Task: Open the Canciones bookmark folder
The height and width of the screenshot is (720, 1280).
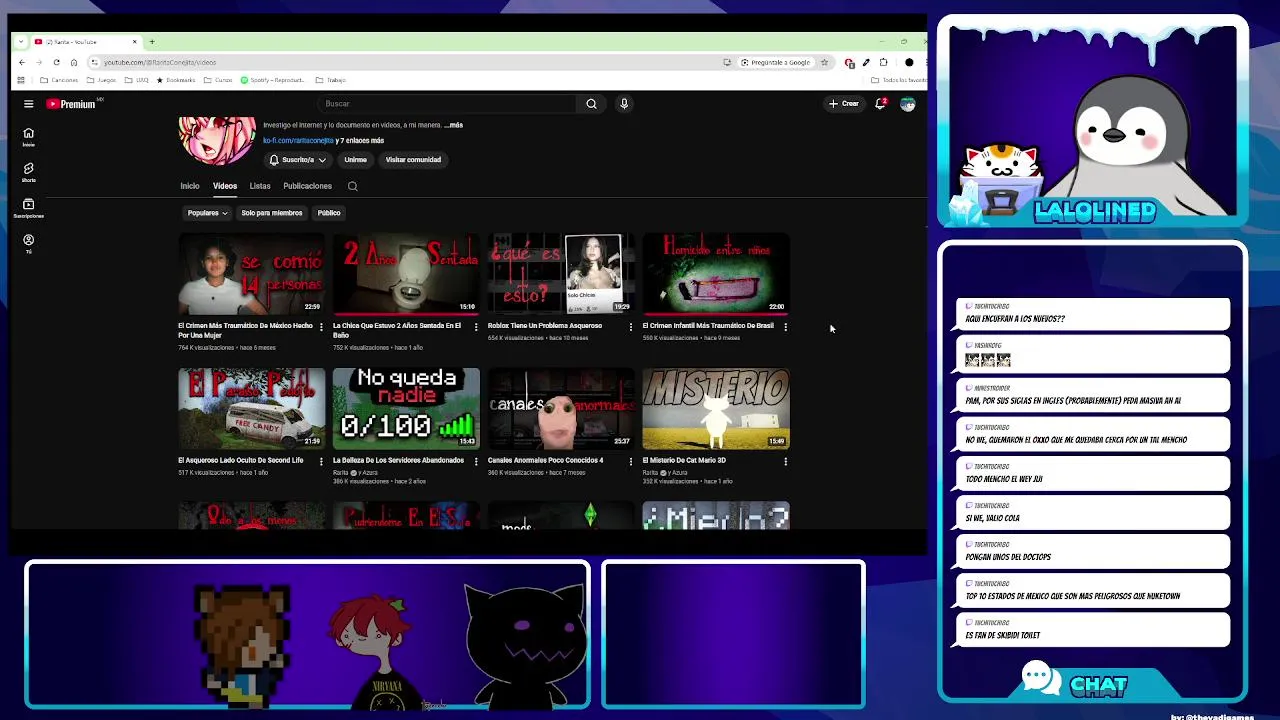Action: (59, 80)
